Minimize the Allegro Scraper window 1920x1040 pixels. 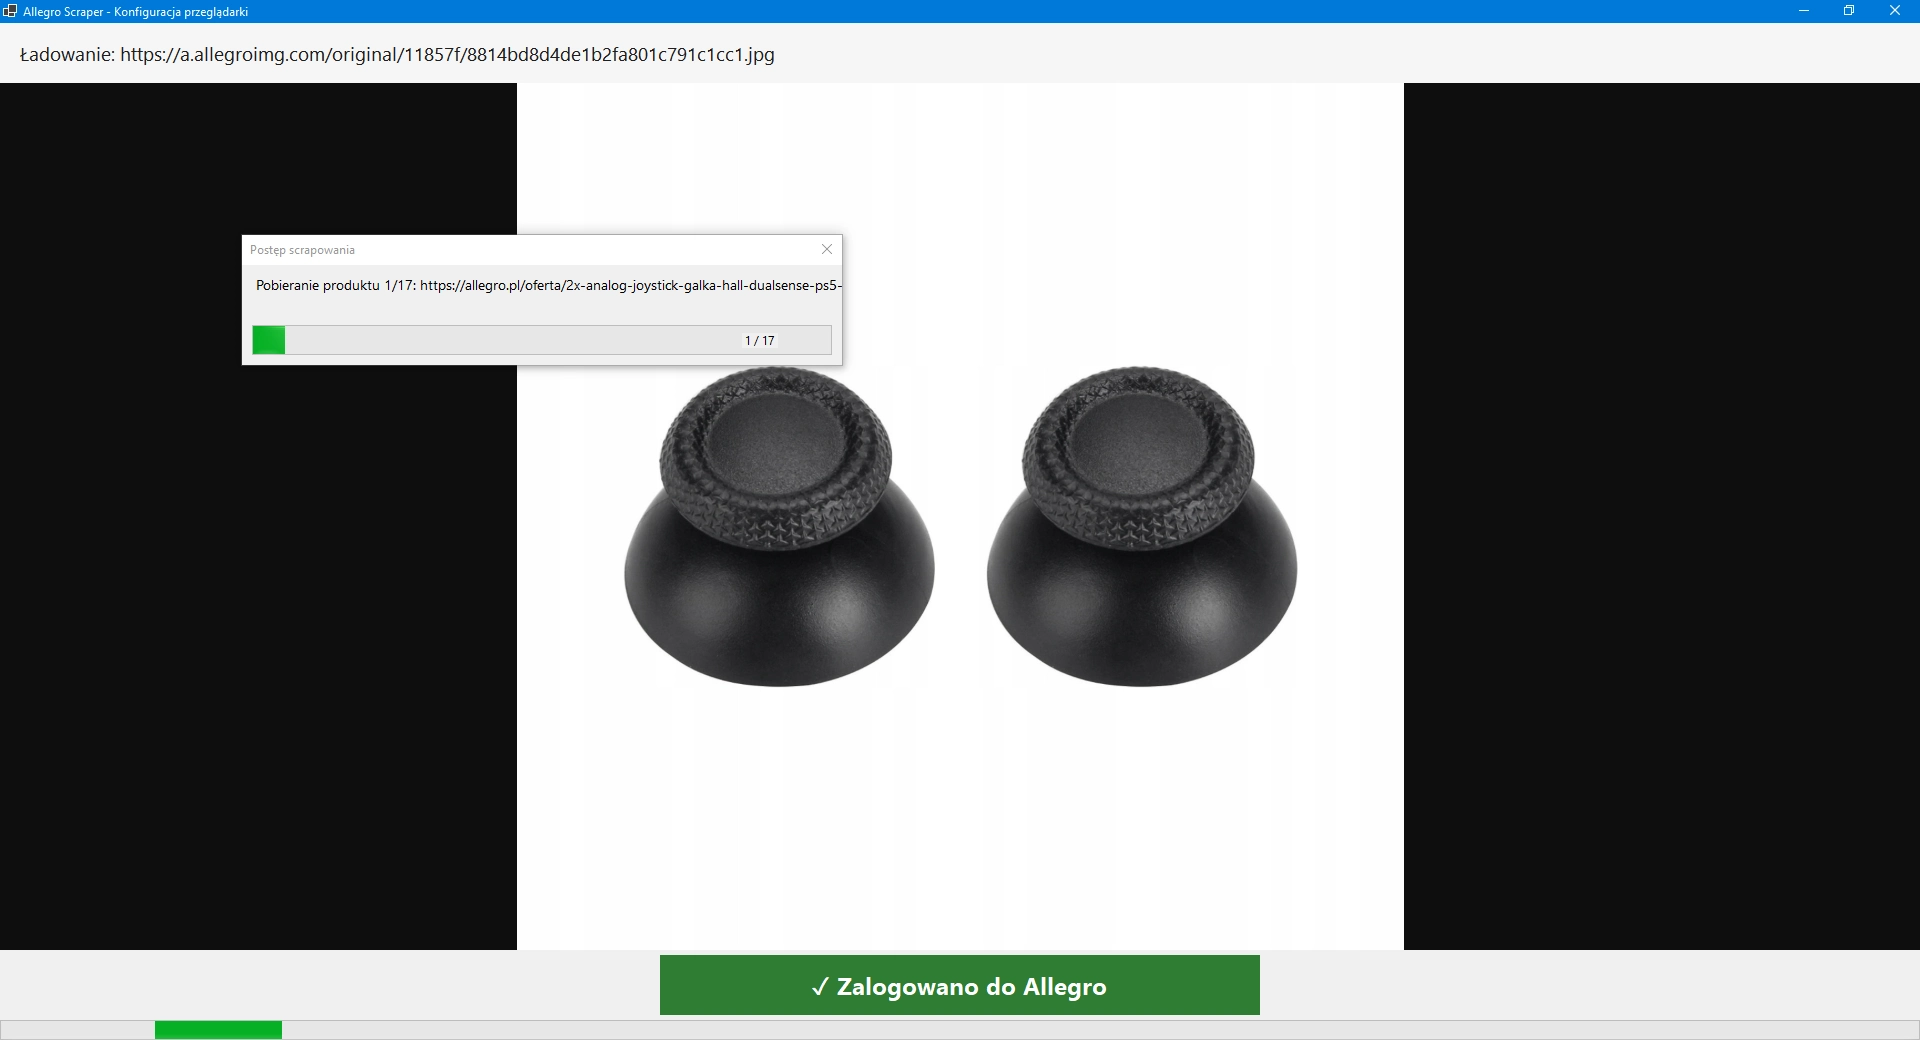tap(1804, 11)
